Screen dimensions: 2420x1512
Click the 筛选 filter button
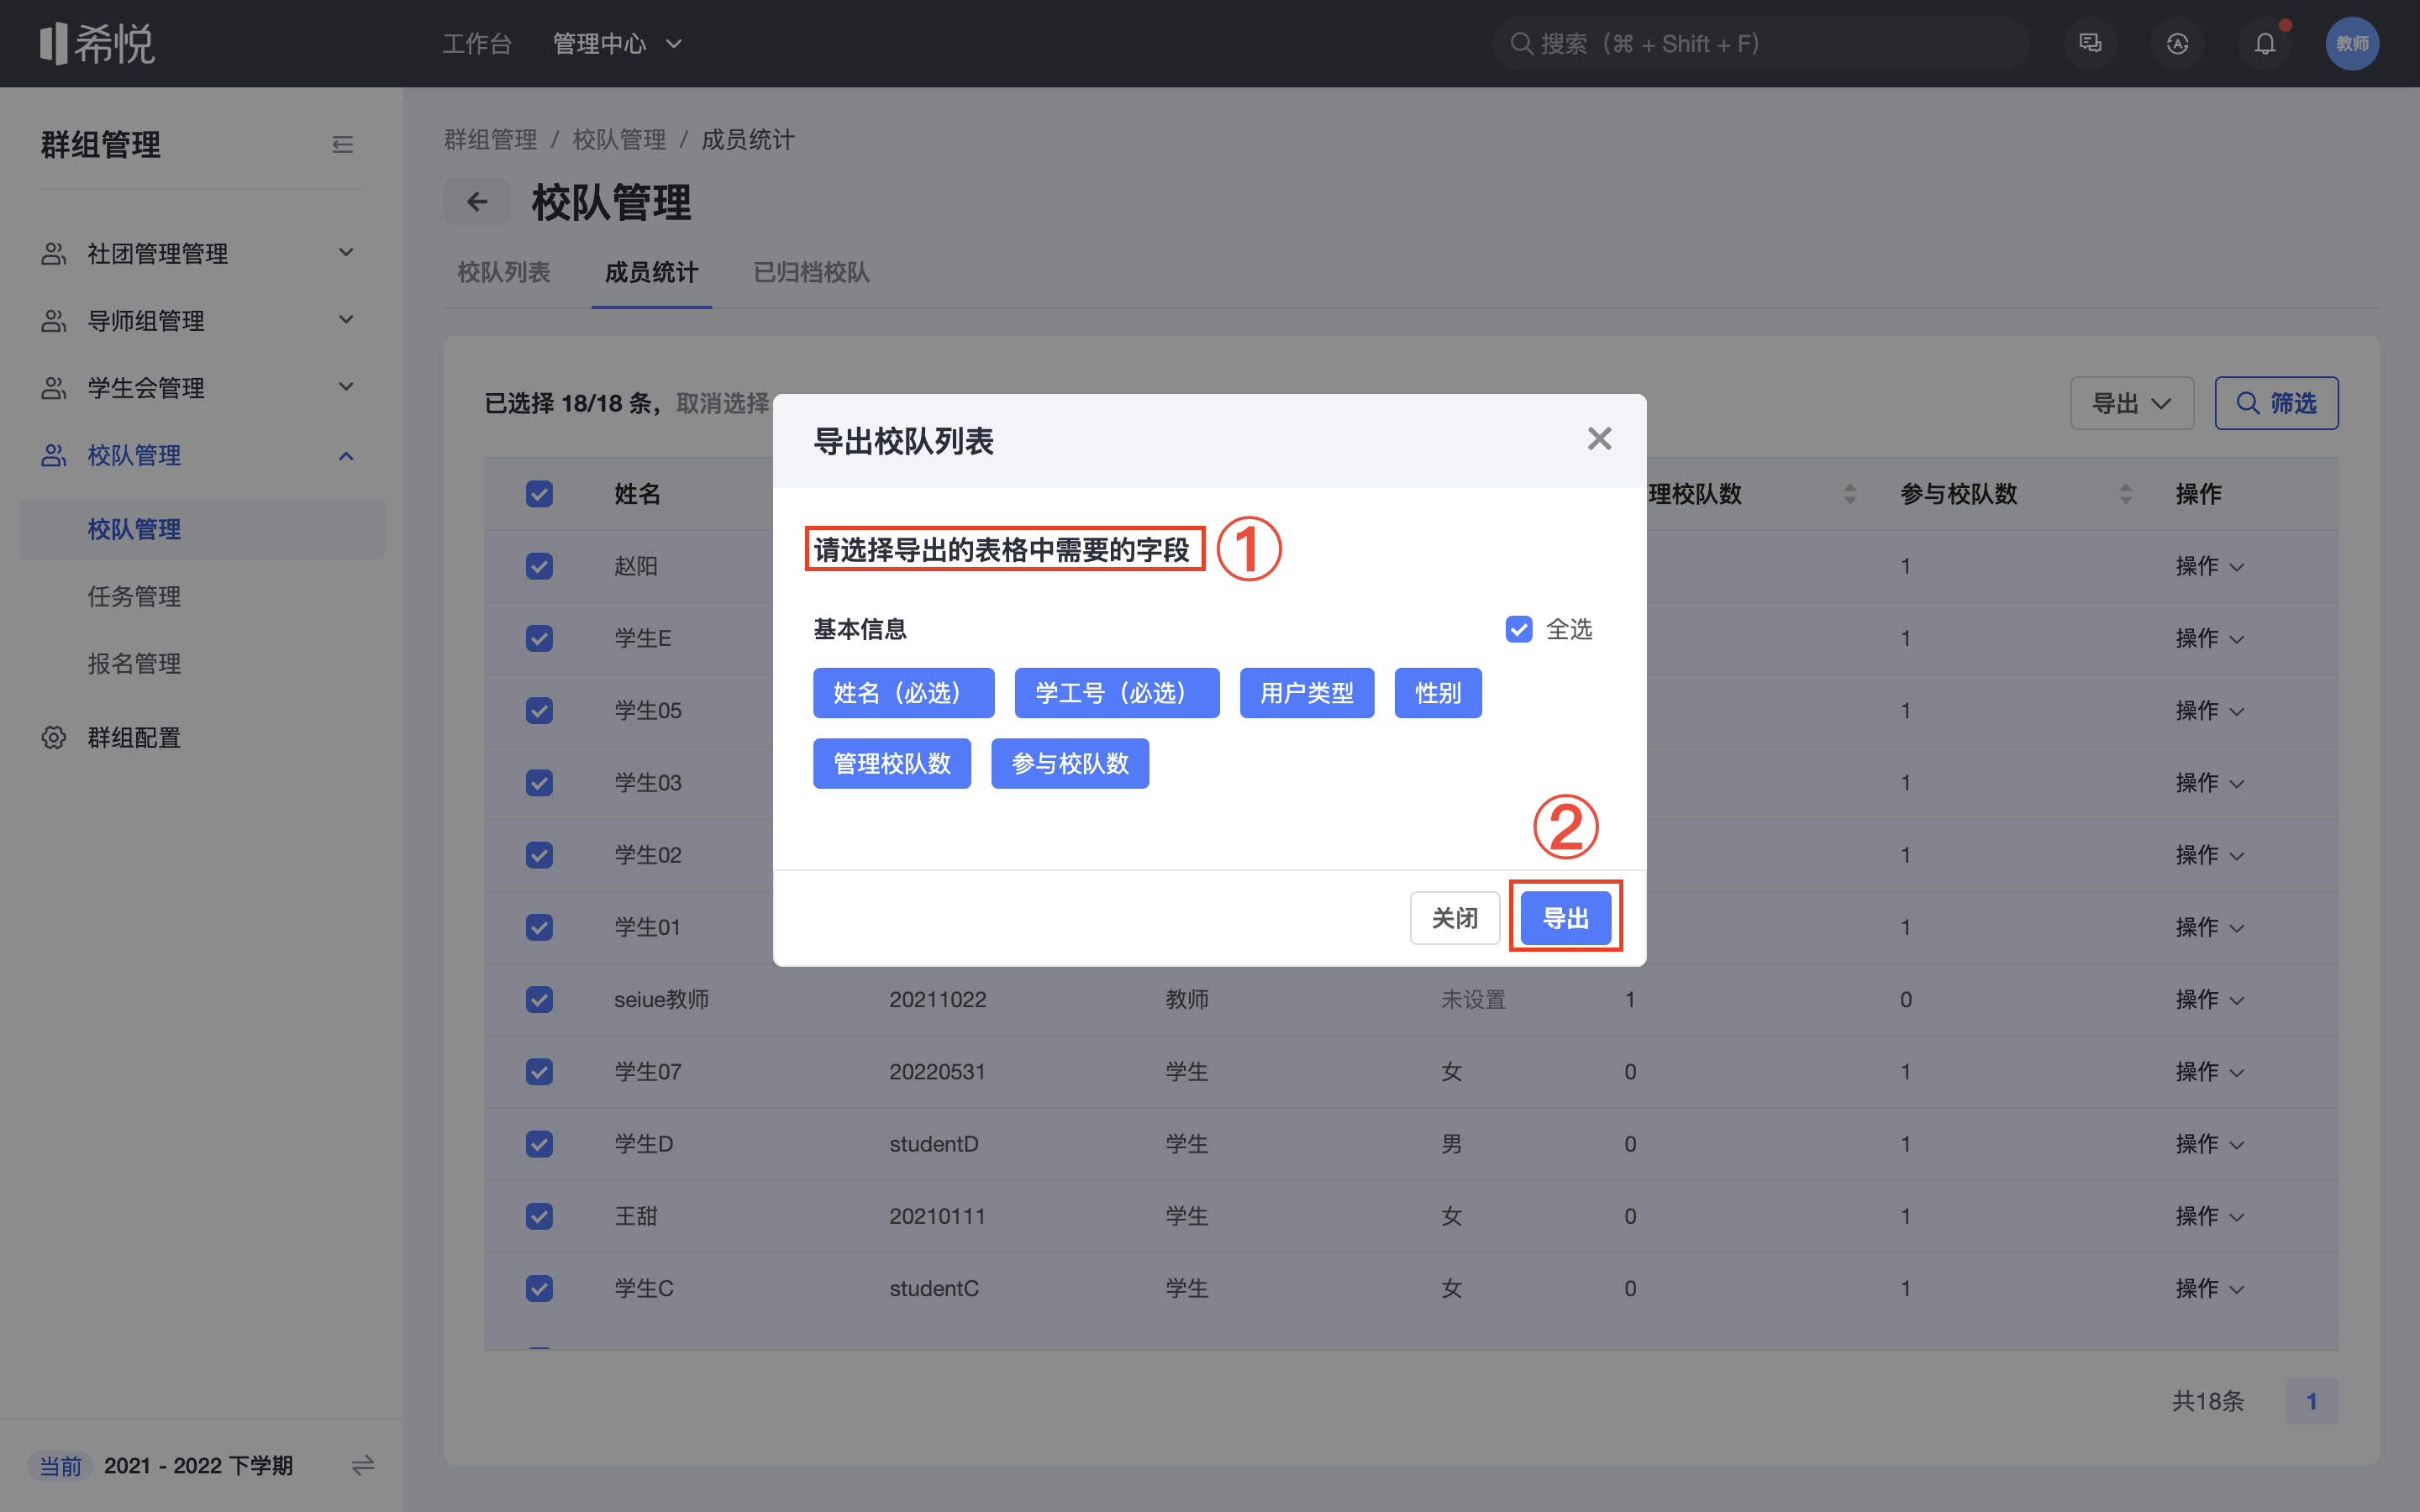(2276, 403)
